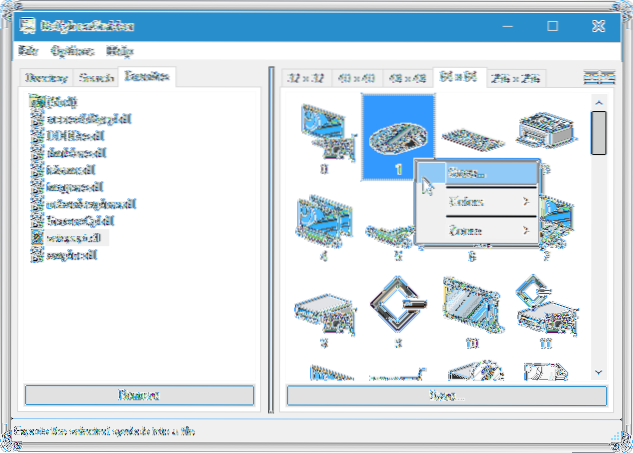
Task: Select the icon thumbnail labeled 0
Action: click(x=323, y=134)
